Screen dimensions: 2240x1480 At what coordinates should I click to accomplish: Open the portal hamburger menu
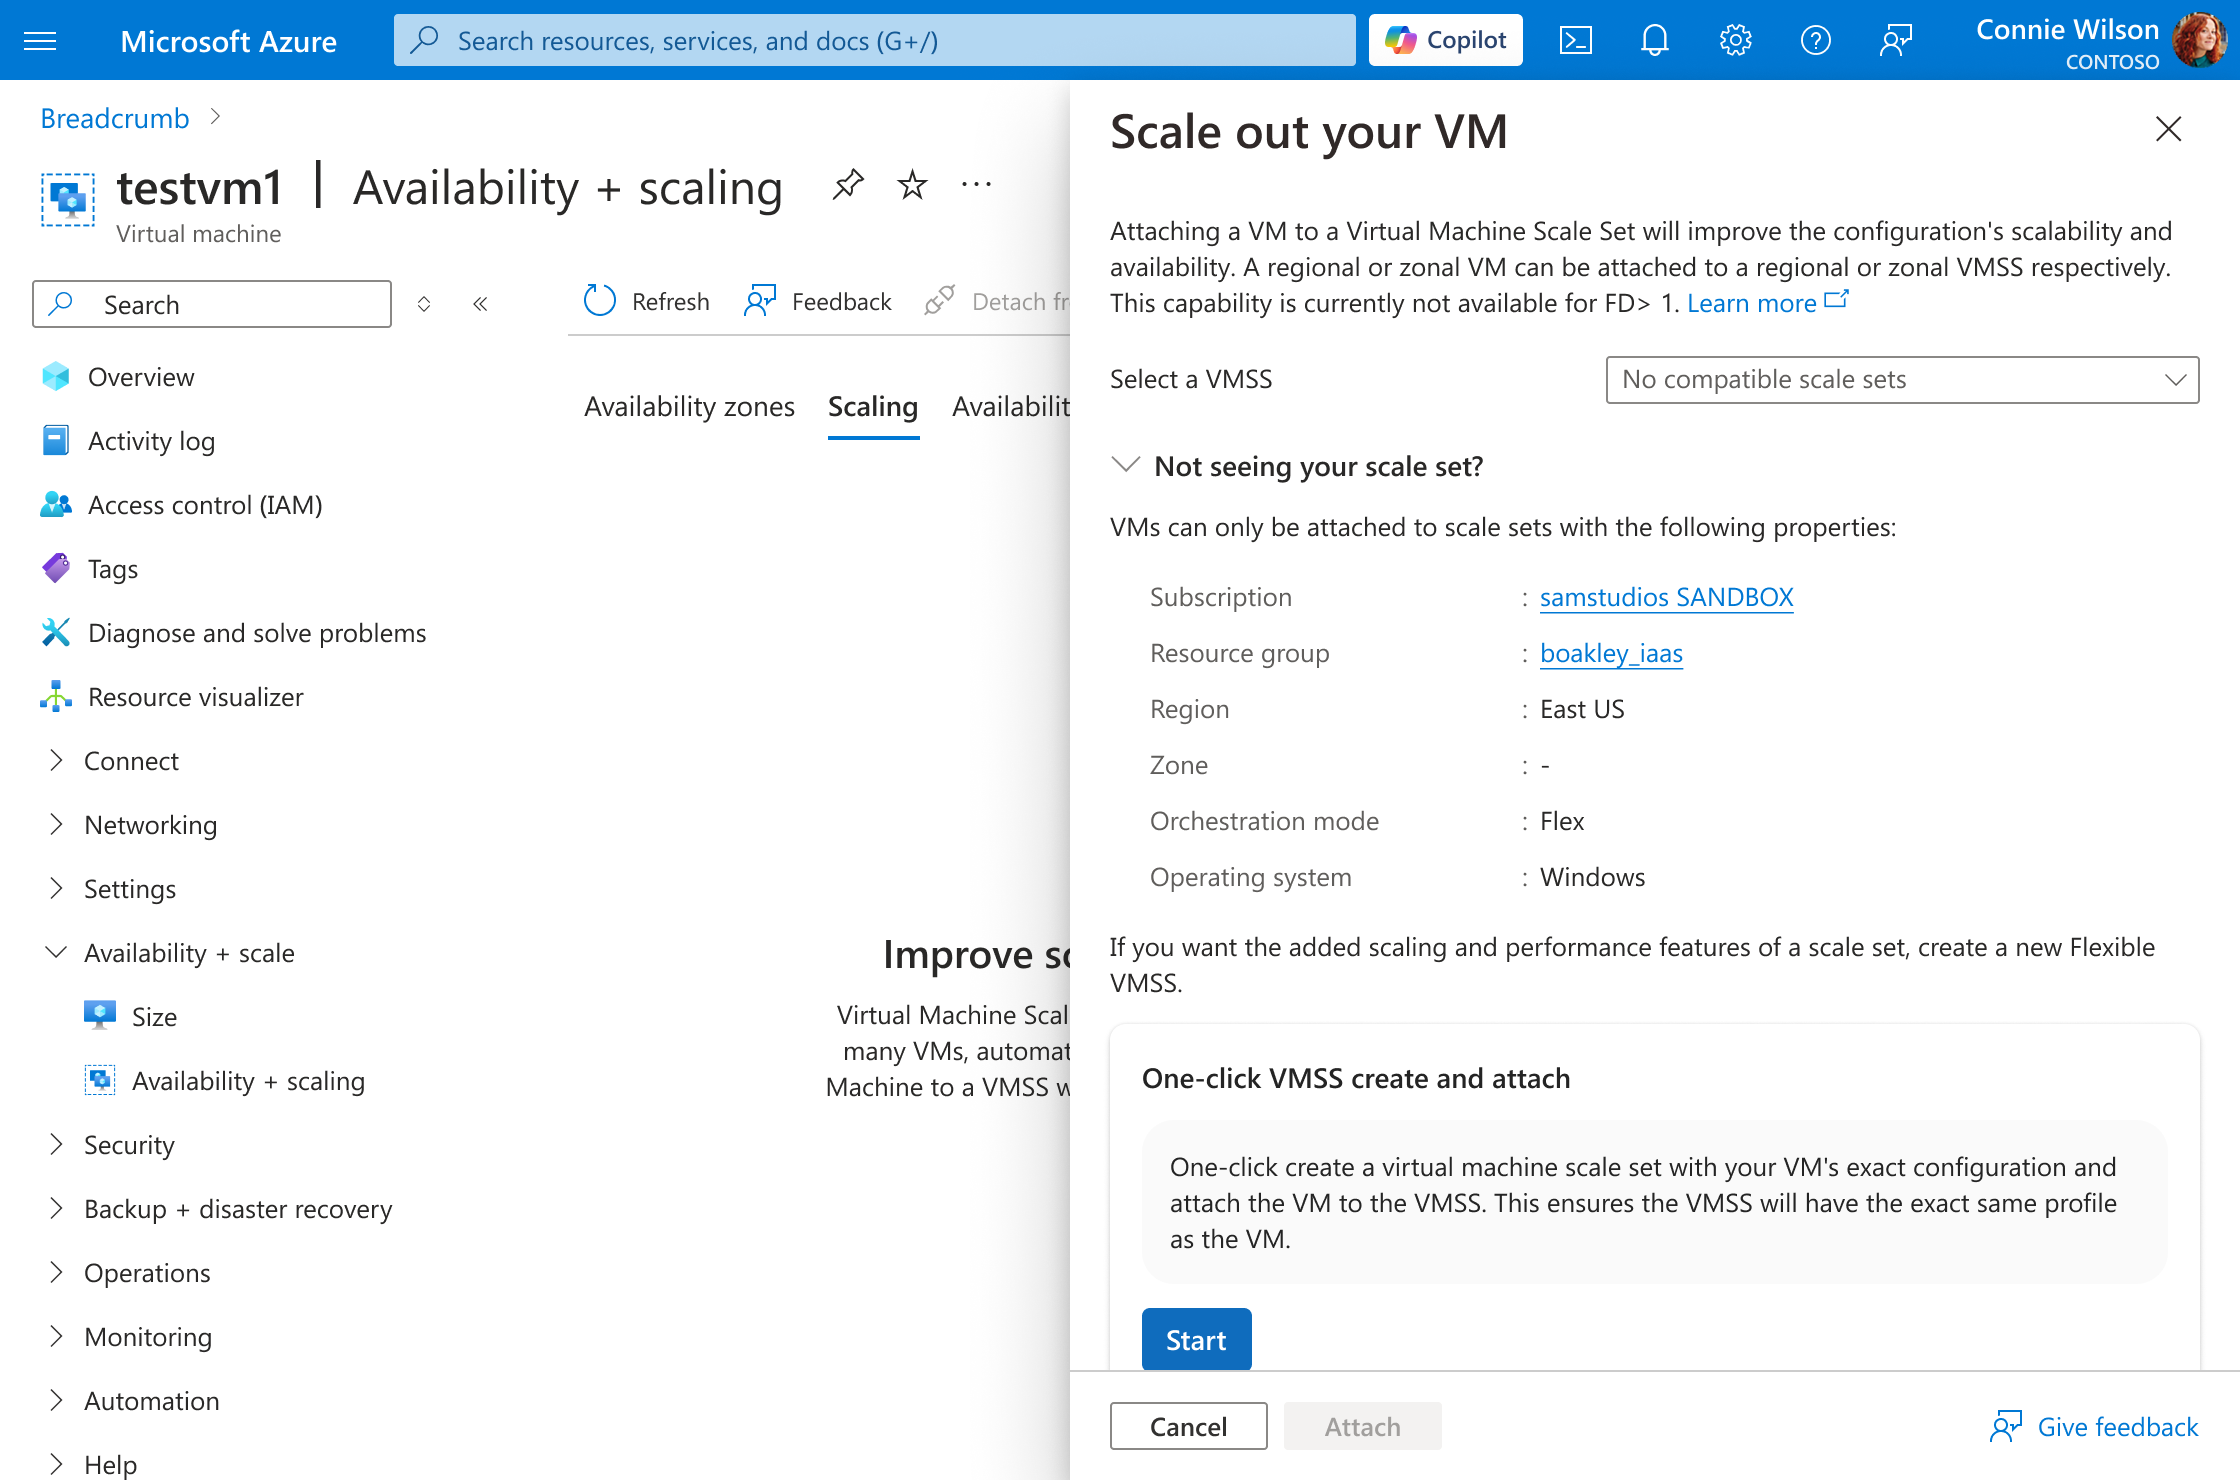(x=40, y=41)
